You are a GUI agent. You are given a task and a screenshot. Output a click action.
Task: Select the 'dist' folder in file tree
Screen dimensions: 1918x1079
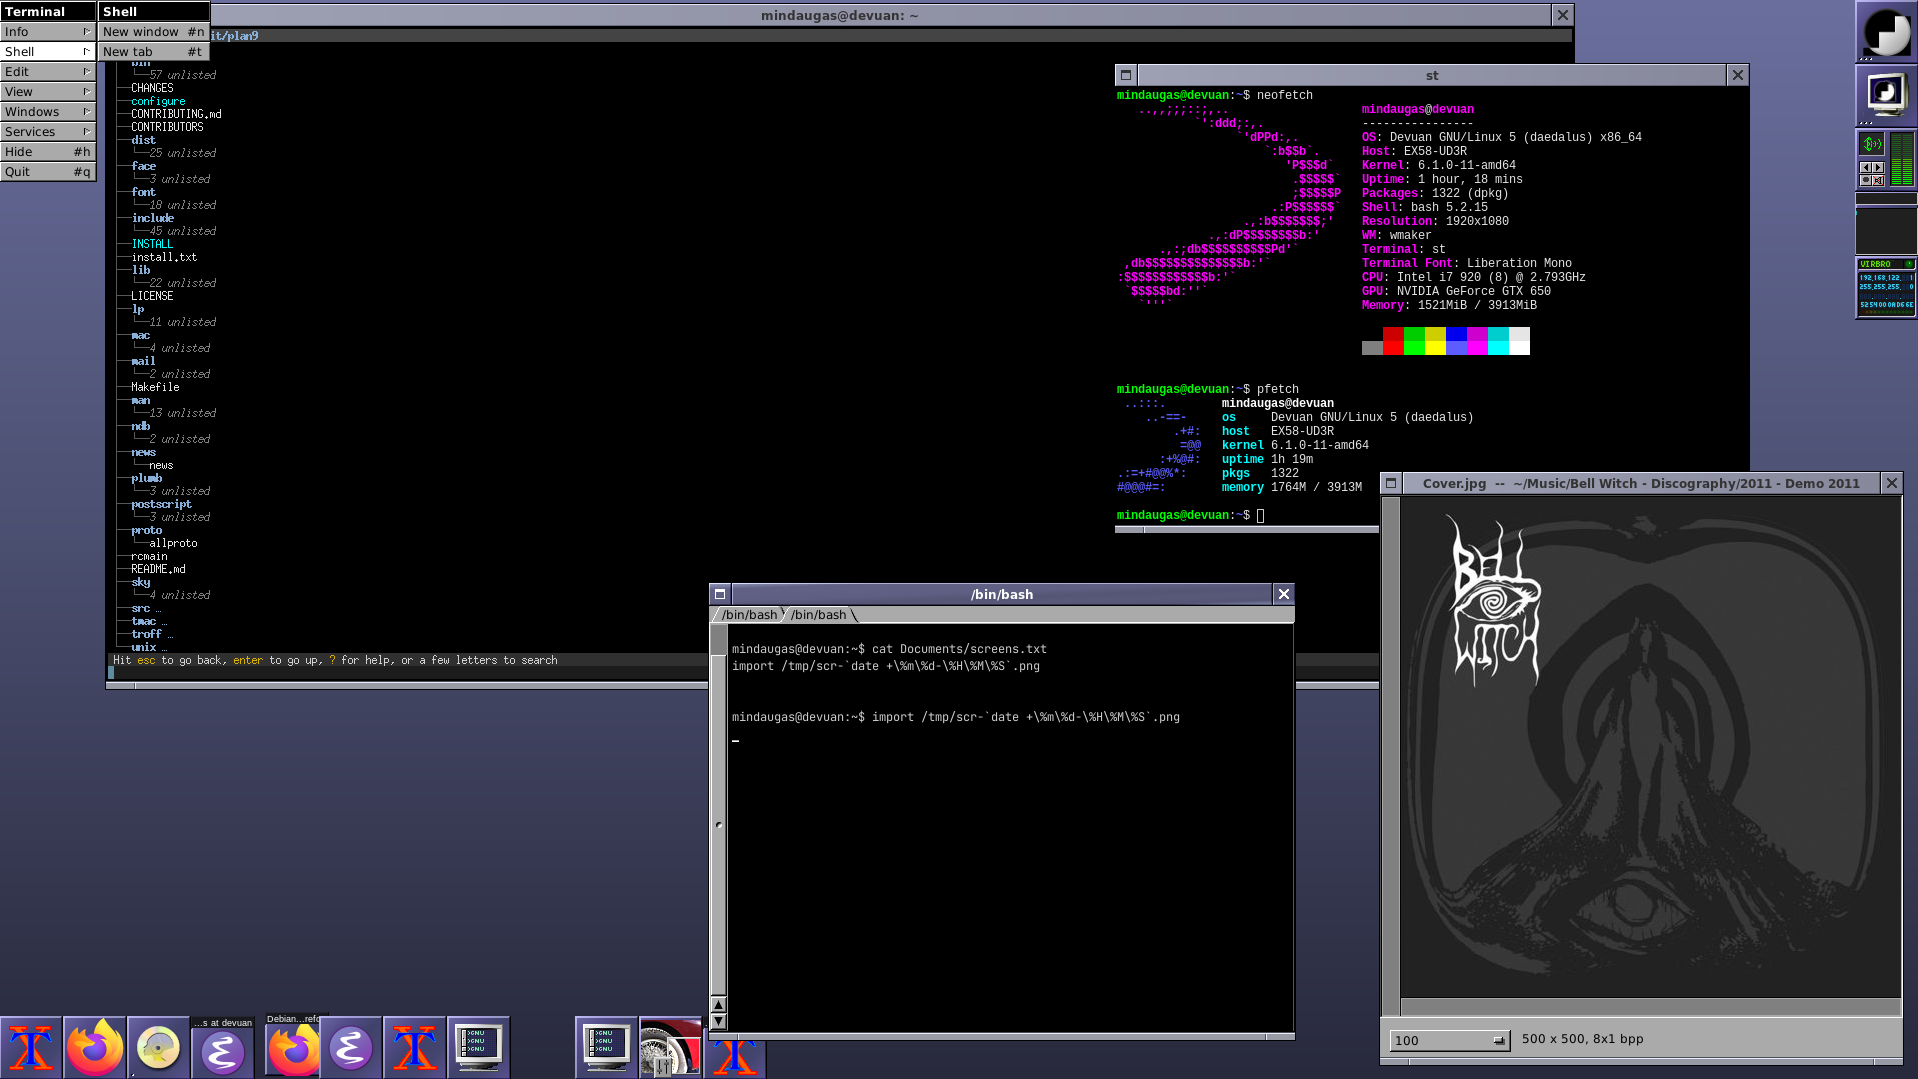pyautogui.click(x=143, y=140)
